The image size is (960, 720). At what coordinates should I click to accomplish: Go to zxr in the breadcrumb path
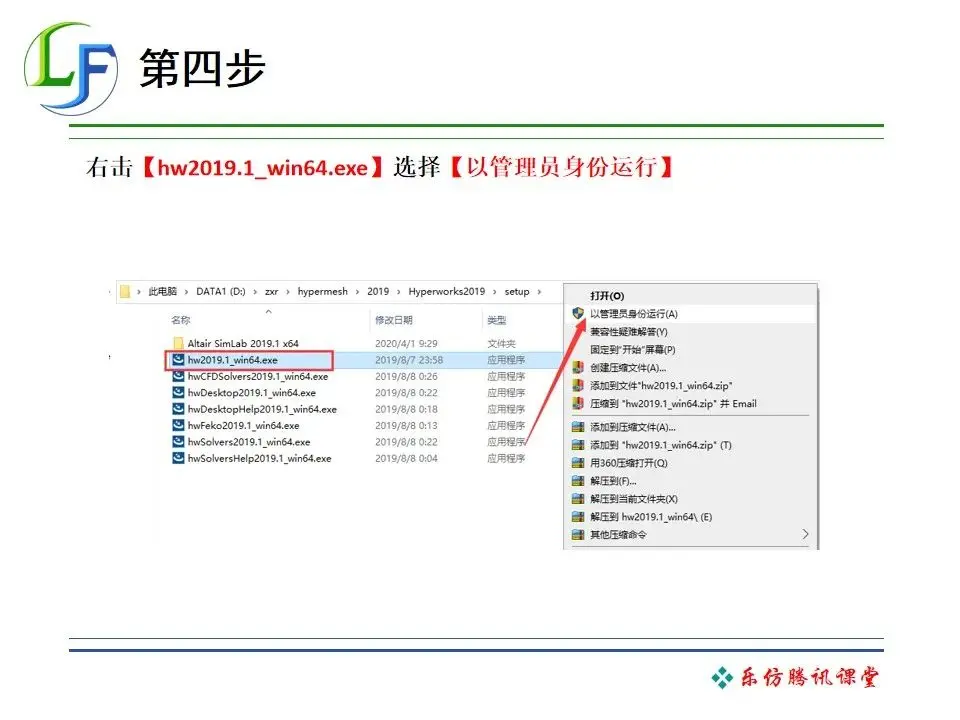[x=271, y=291]
